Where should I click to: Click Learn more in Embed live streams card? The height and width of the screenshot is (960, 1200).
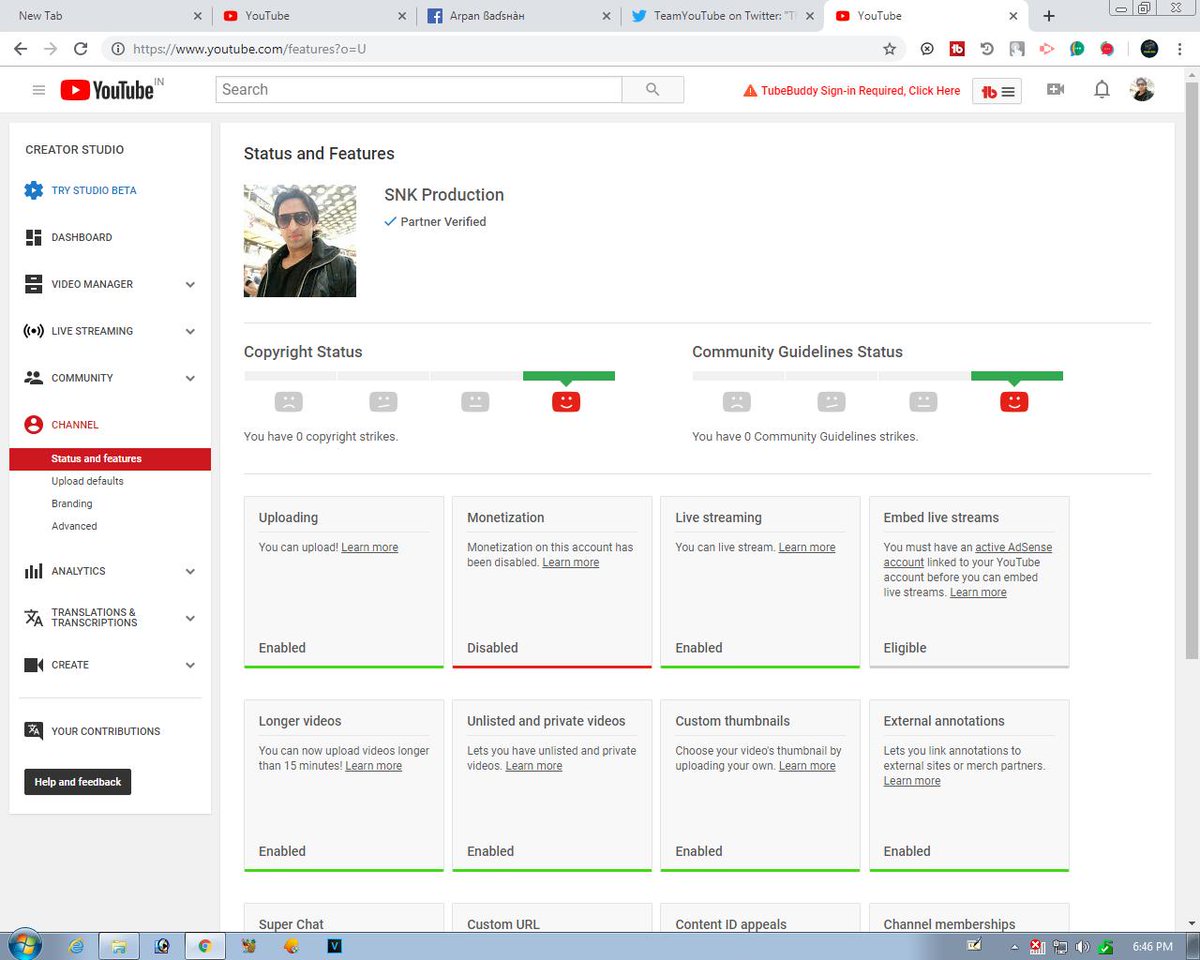coord(978,592)
